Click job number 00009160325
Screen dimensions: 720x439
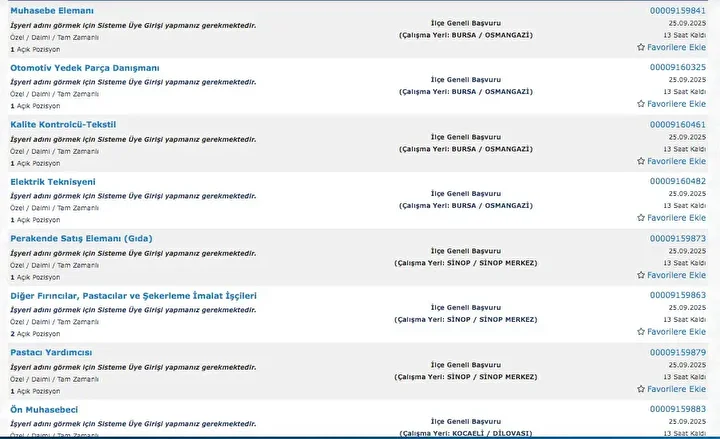tap(677, 67)
